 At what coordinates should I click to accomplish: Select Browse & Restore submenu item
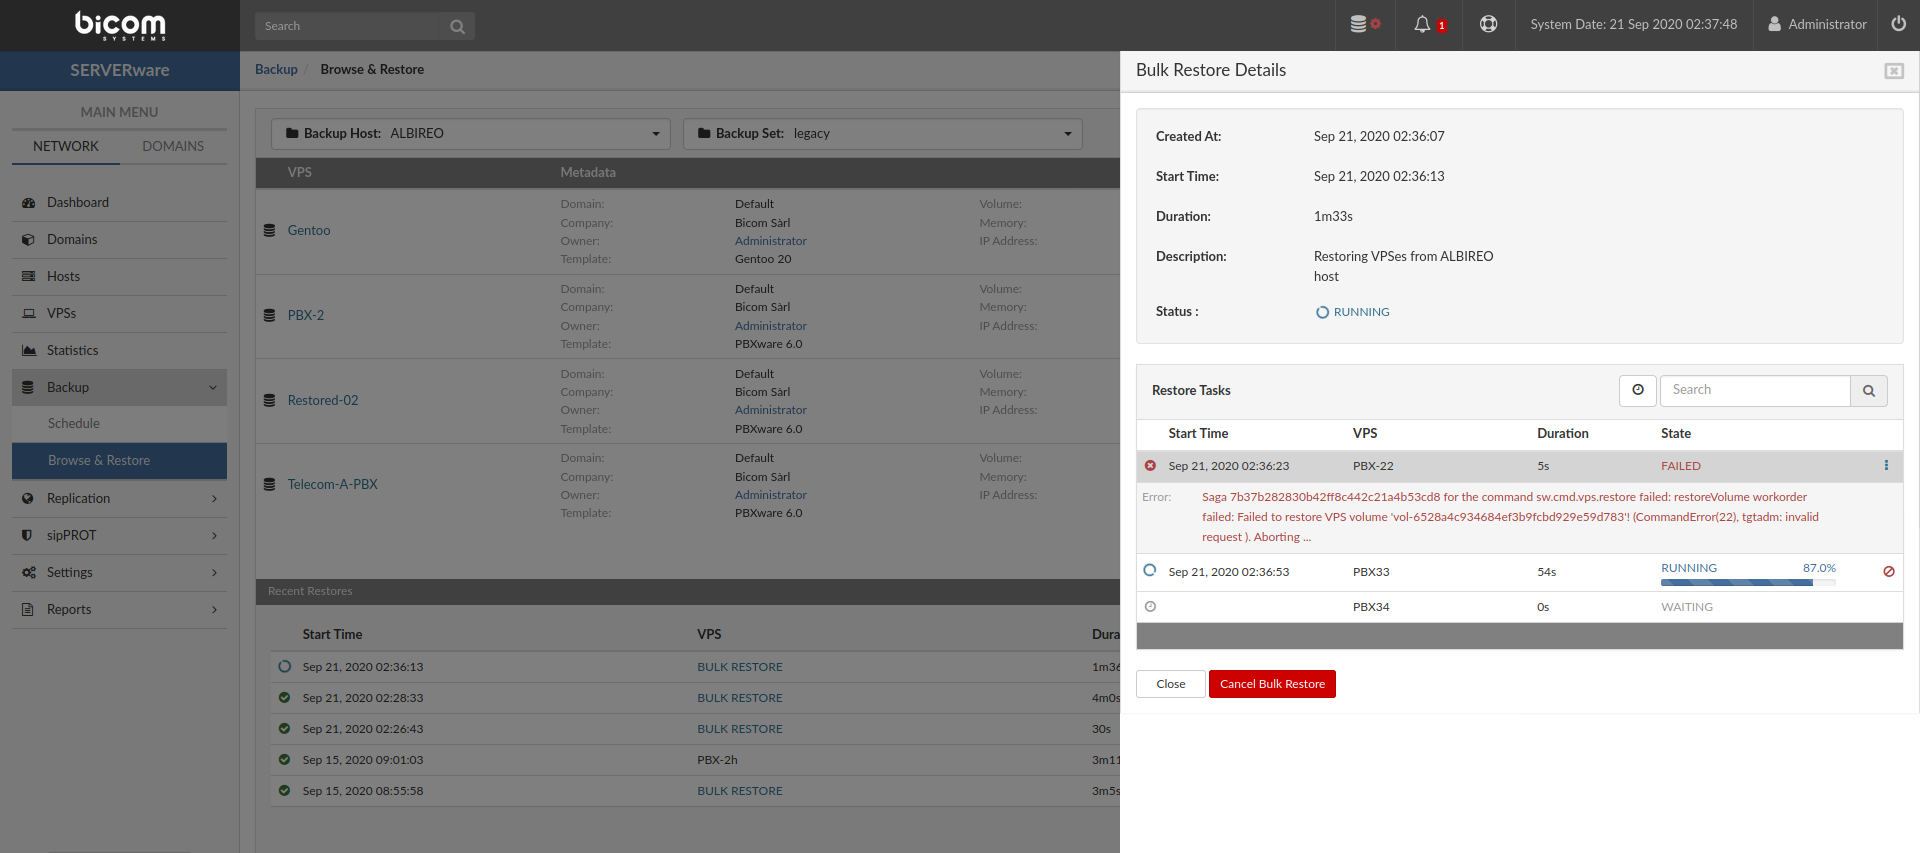(119, 461)
